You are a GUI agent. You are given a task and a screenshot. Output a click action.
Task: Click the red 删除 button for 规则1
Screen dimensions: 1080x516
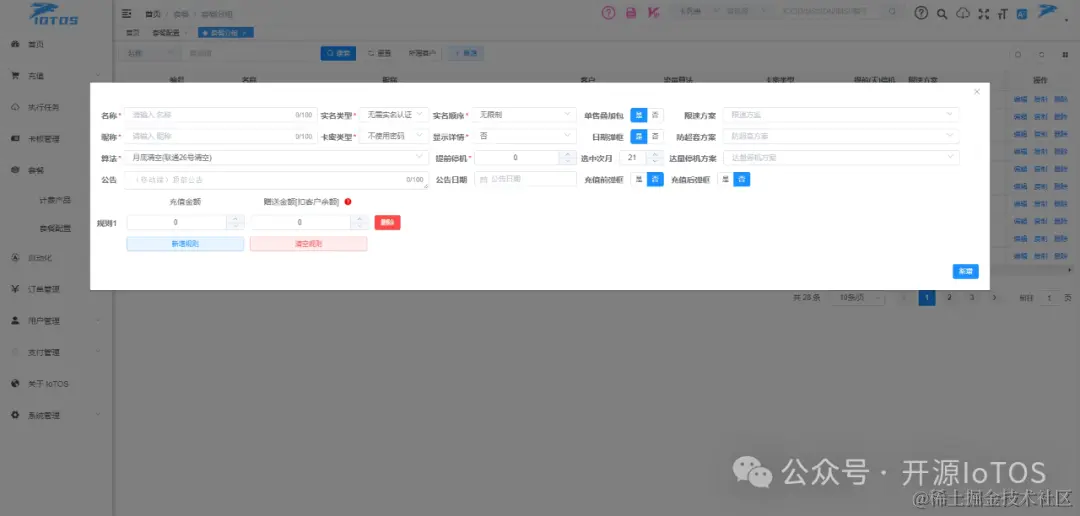coord(388,223)
